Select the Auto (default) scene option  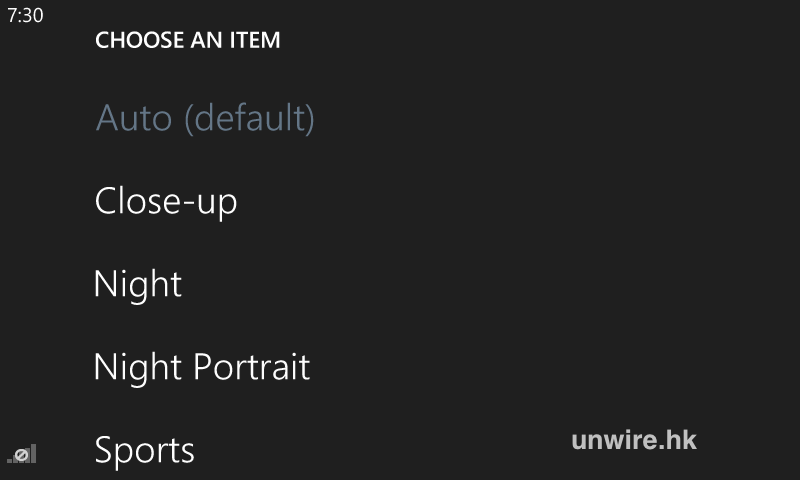[205, 119]
